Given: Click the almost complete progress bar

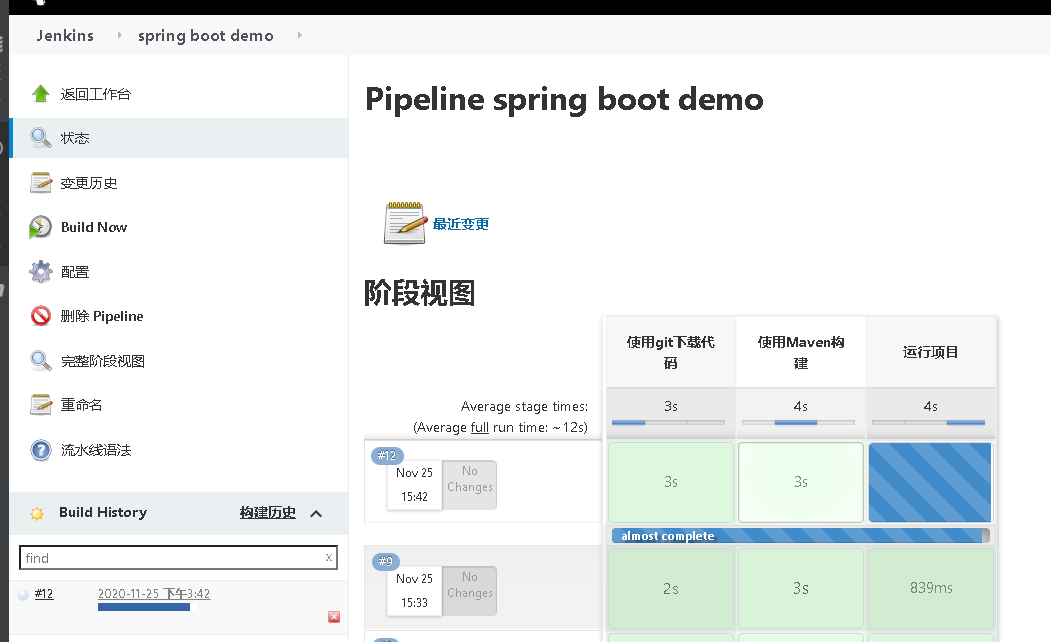Looking at the screenshot, I should point(800,536).
